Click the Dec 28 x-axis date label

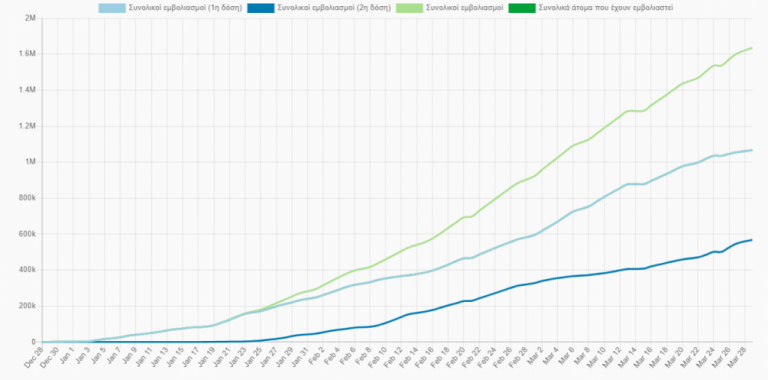[35, 355]
